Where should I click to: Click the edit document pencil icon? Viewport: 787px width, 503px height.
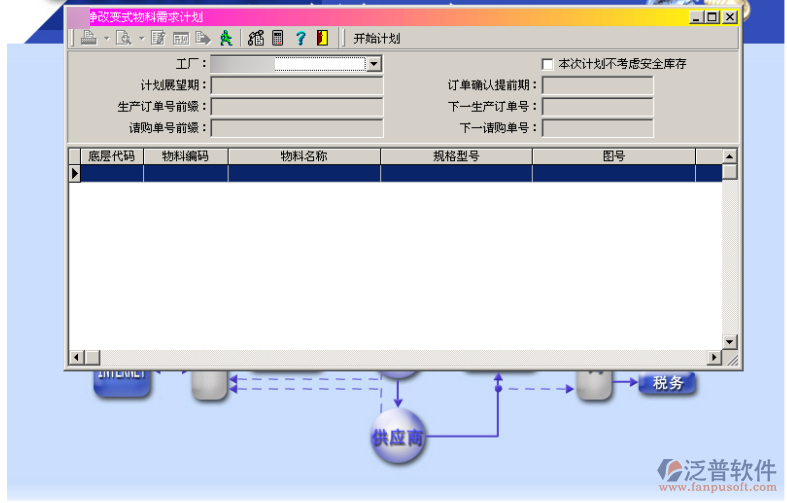(x=158, y=38)
